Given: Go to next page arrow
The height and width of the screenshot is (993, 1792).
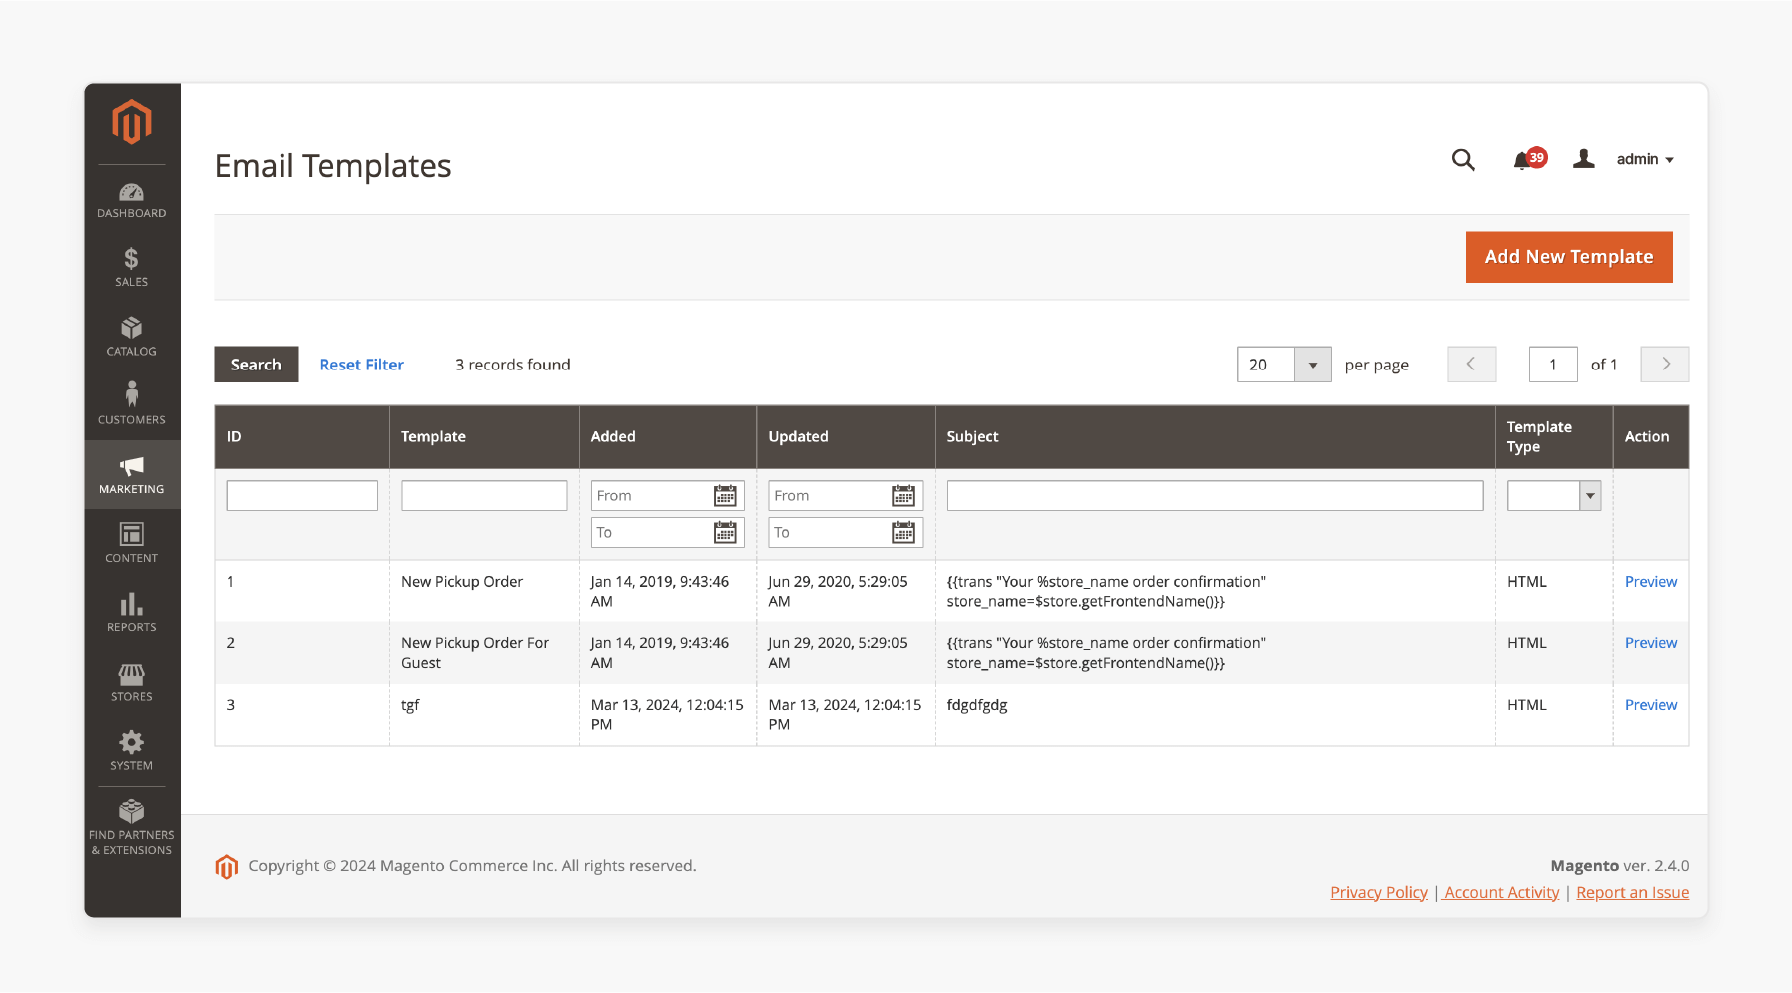Looking at the screenshot, I should pyautogui.click(x=1665, y=364).
